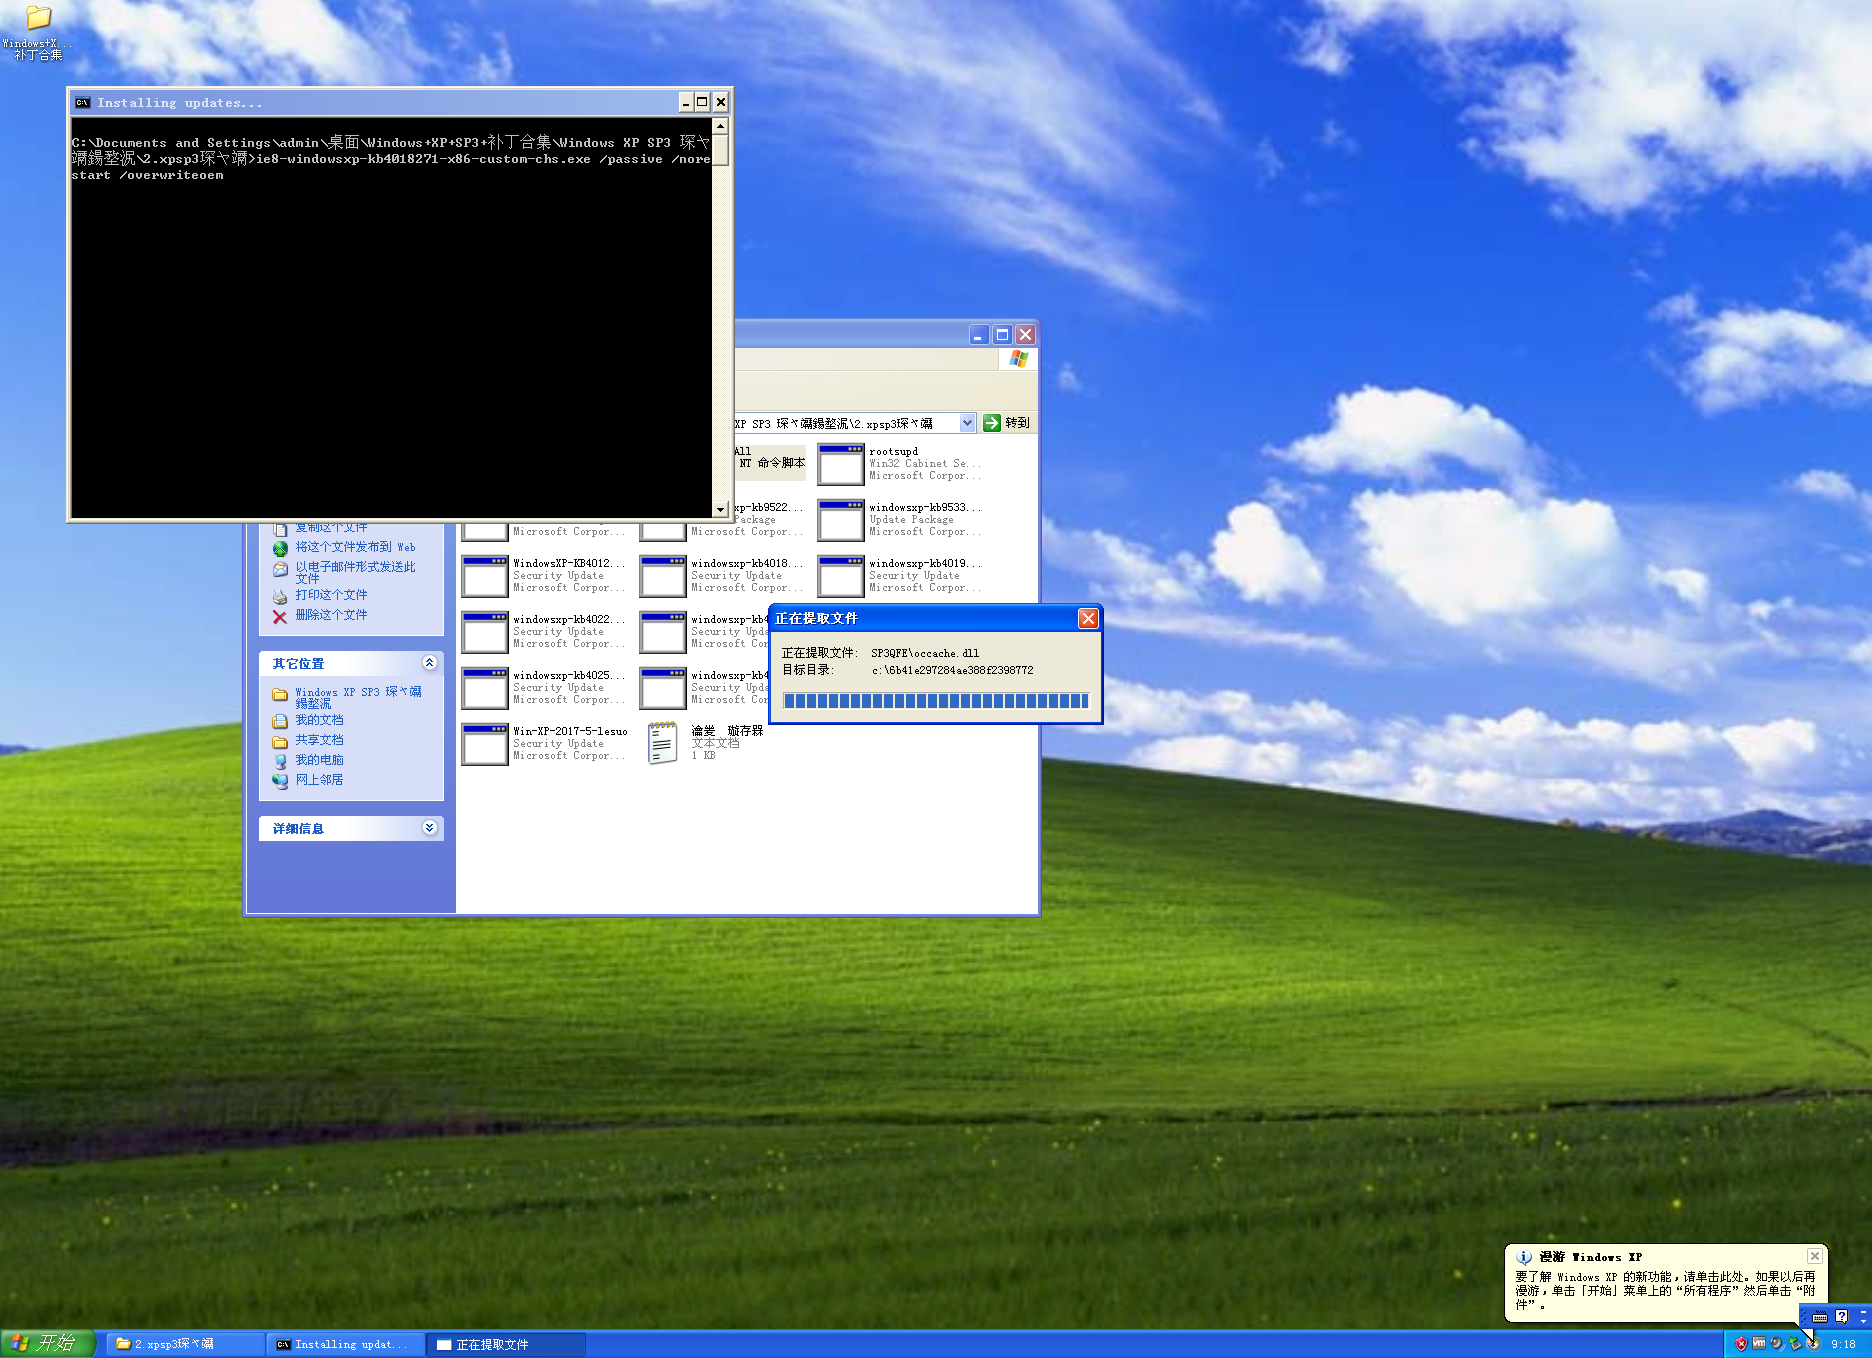The height and width of the screenshot is (1358, 1872).
Task: Click the language bar keyboard icon
Action: (x=1820, y=1317)
